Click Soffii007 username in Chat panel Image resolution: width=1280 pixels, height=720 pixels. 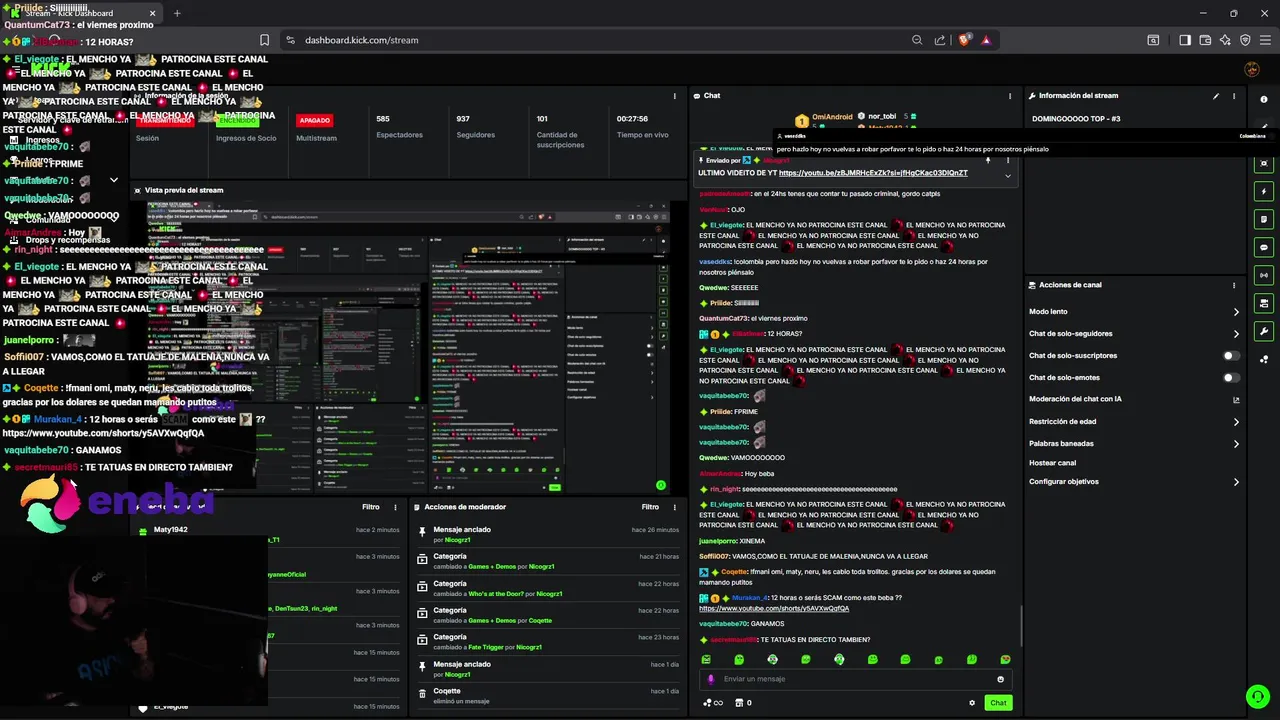click(x=714, y=556)
